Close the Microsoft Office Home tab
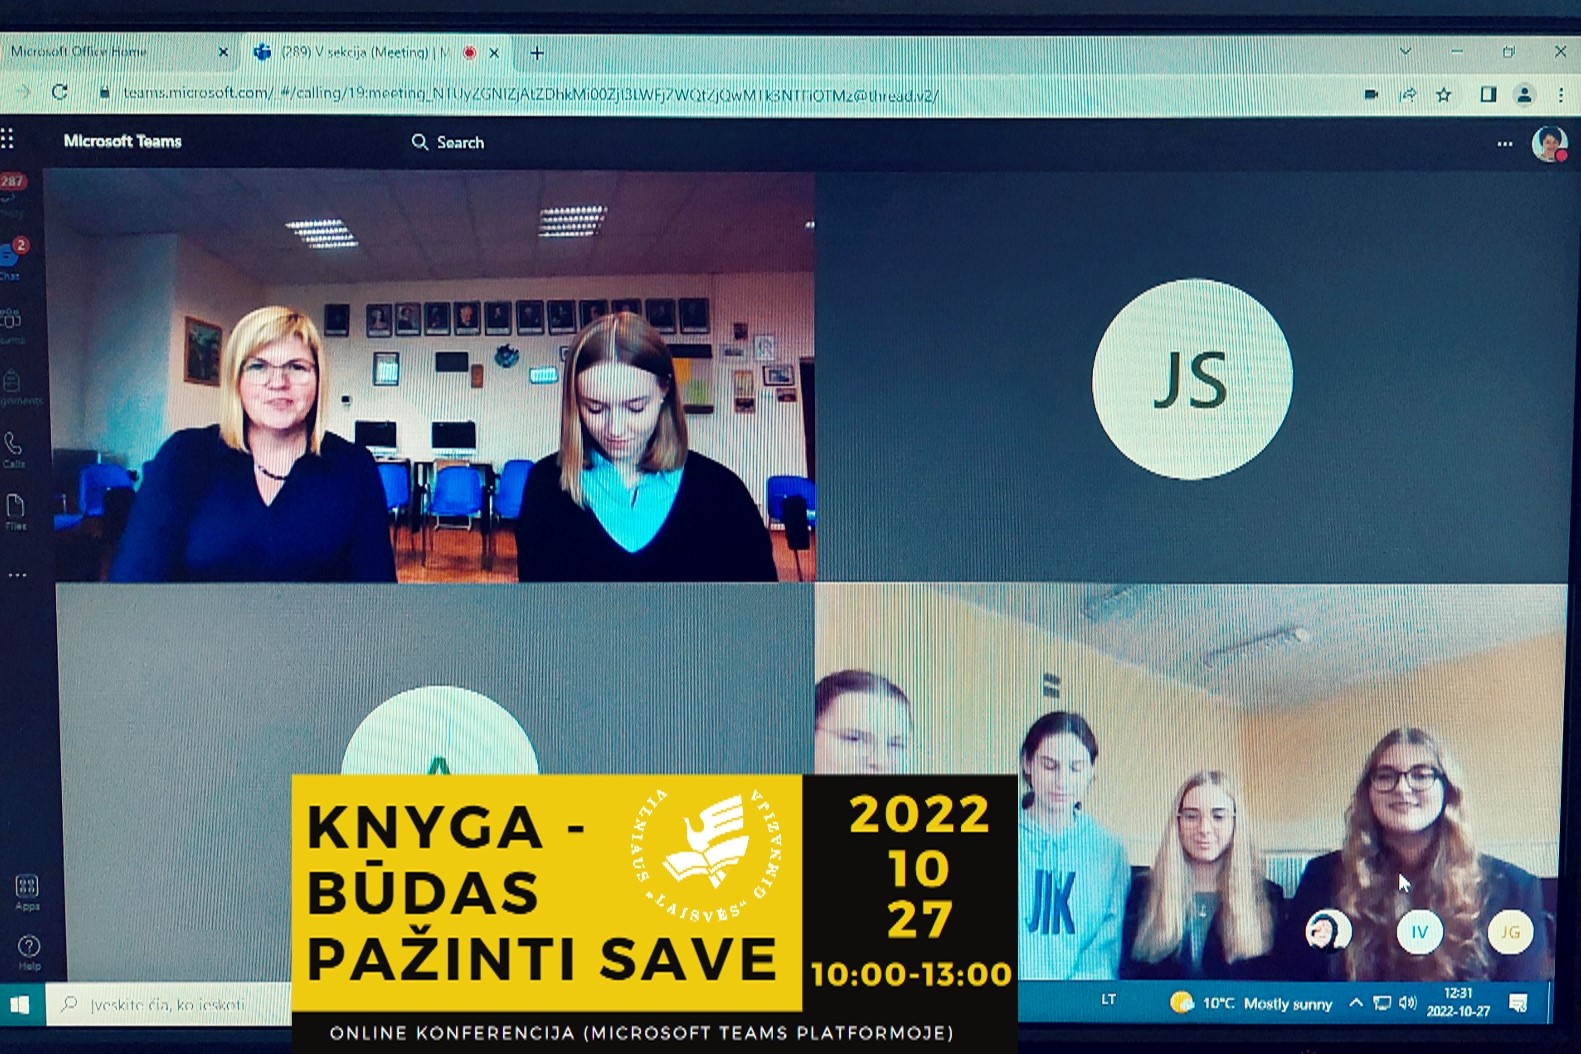The image size is (1581, 1054). coord(223,52)
